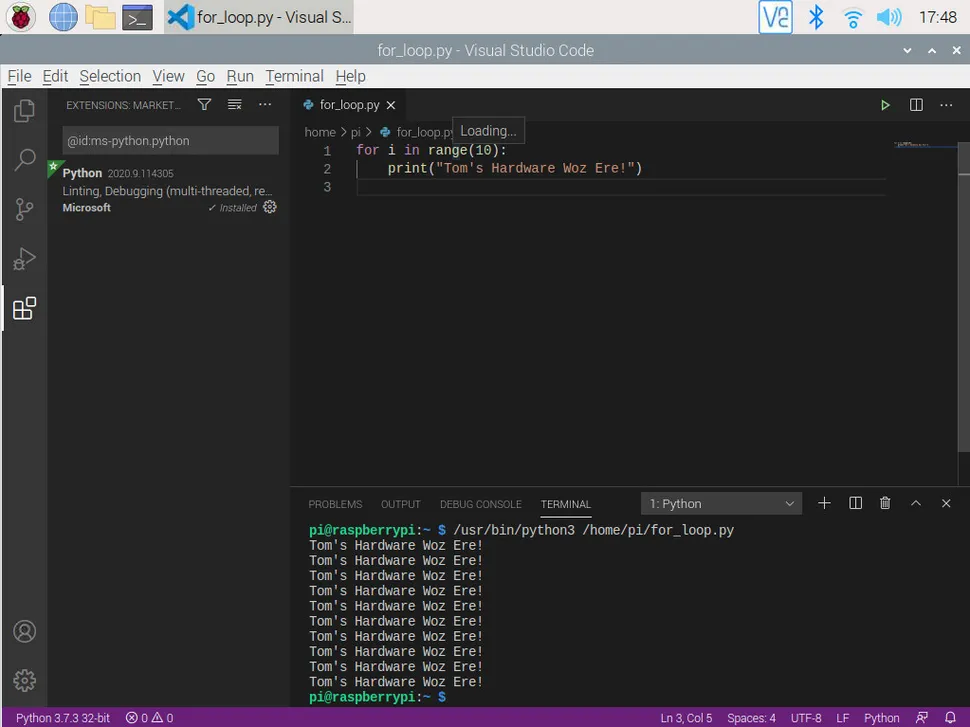The height and width of the screenshot is (727, 970).
Task: Click the Bluetooth tray icon
Action: (x=817, y=17)
